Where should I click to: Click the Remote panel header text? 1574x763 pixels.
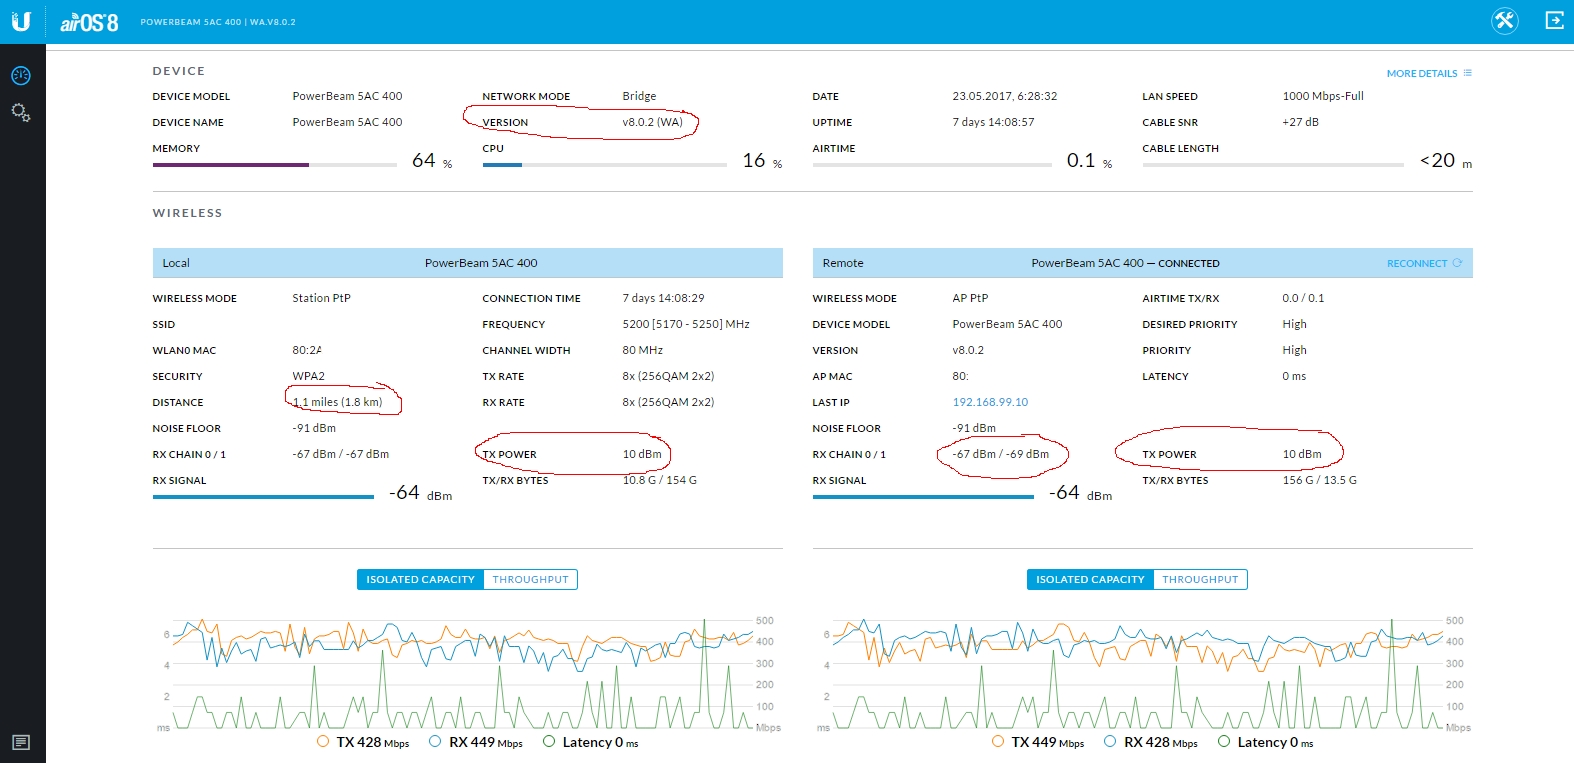tap(1125, 263)
